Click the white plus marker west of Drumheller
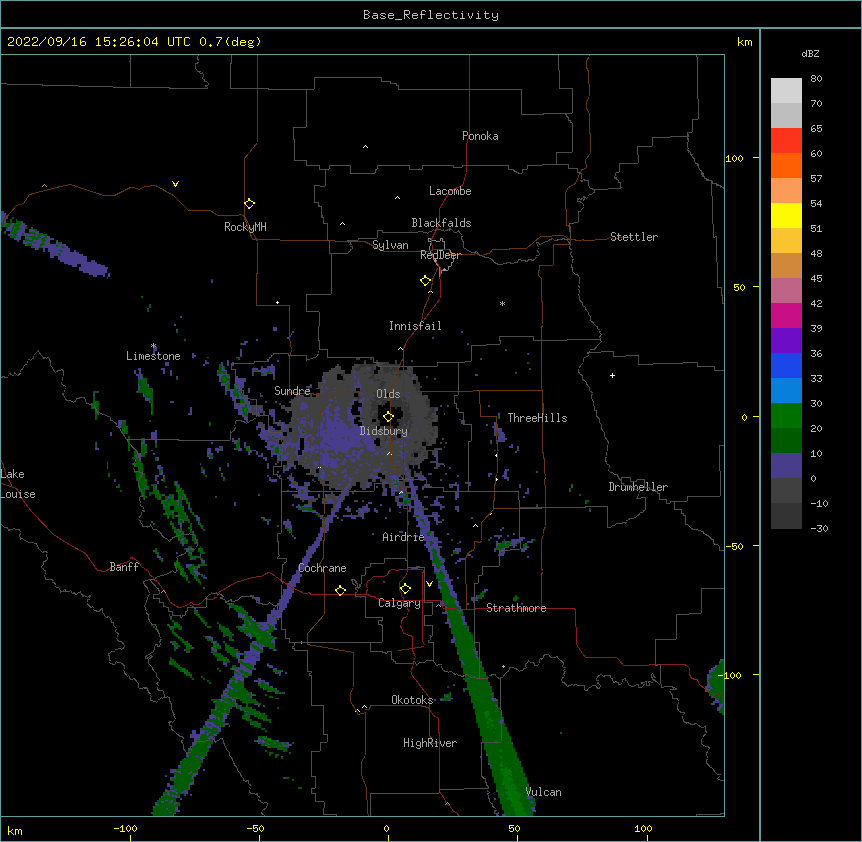This screenshot has width=862, height=842. click(x=612, y=375)
